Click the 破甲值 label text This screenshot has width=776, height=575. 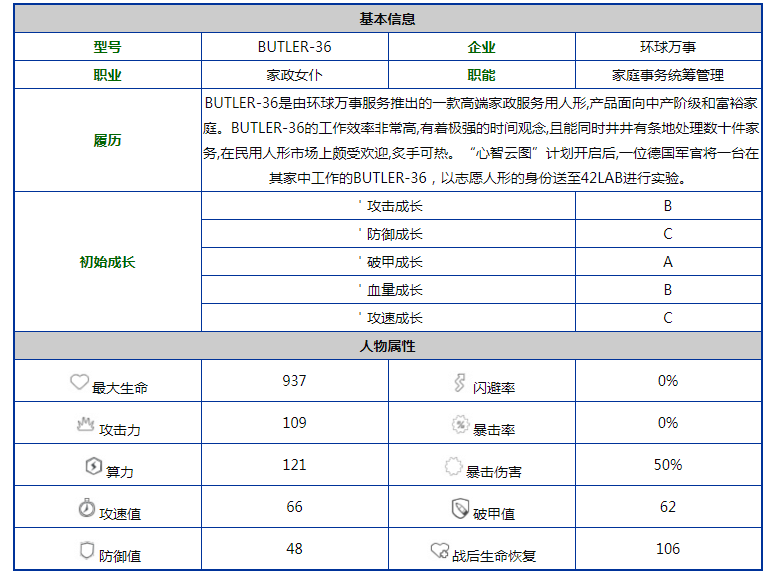[x=494, y=514]
